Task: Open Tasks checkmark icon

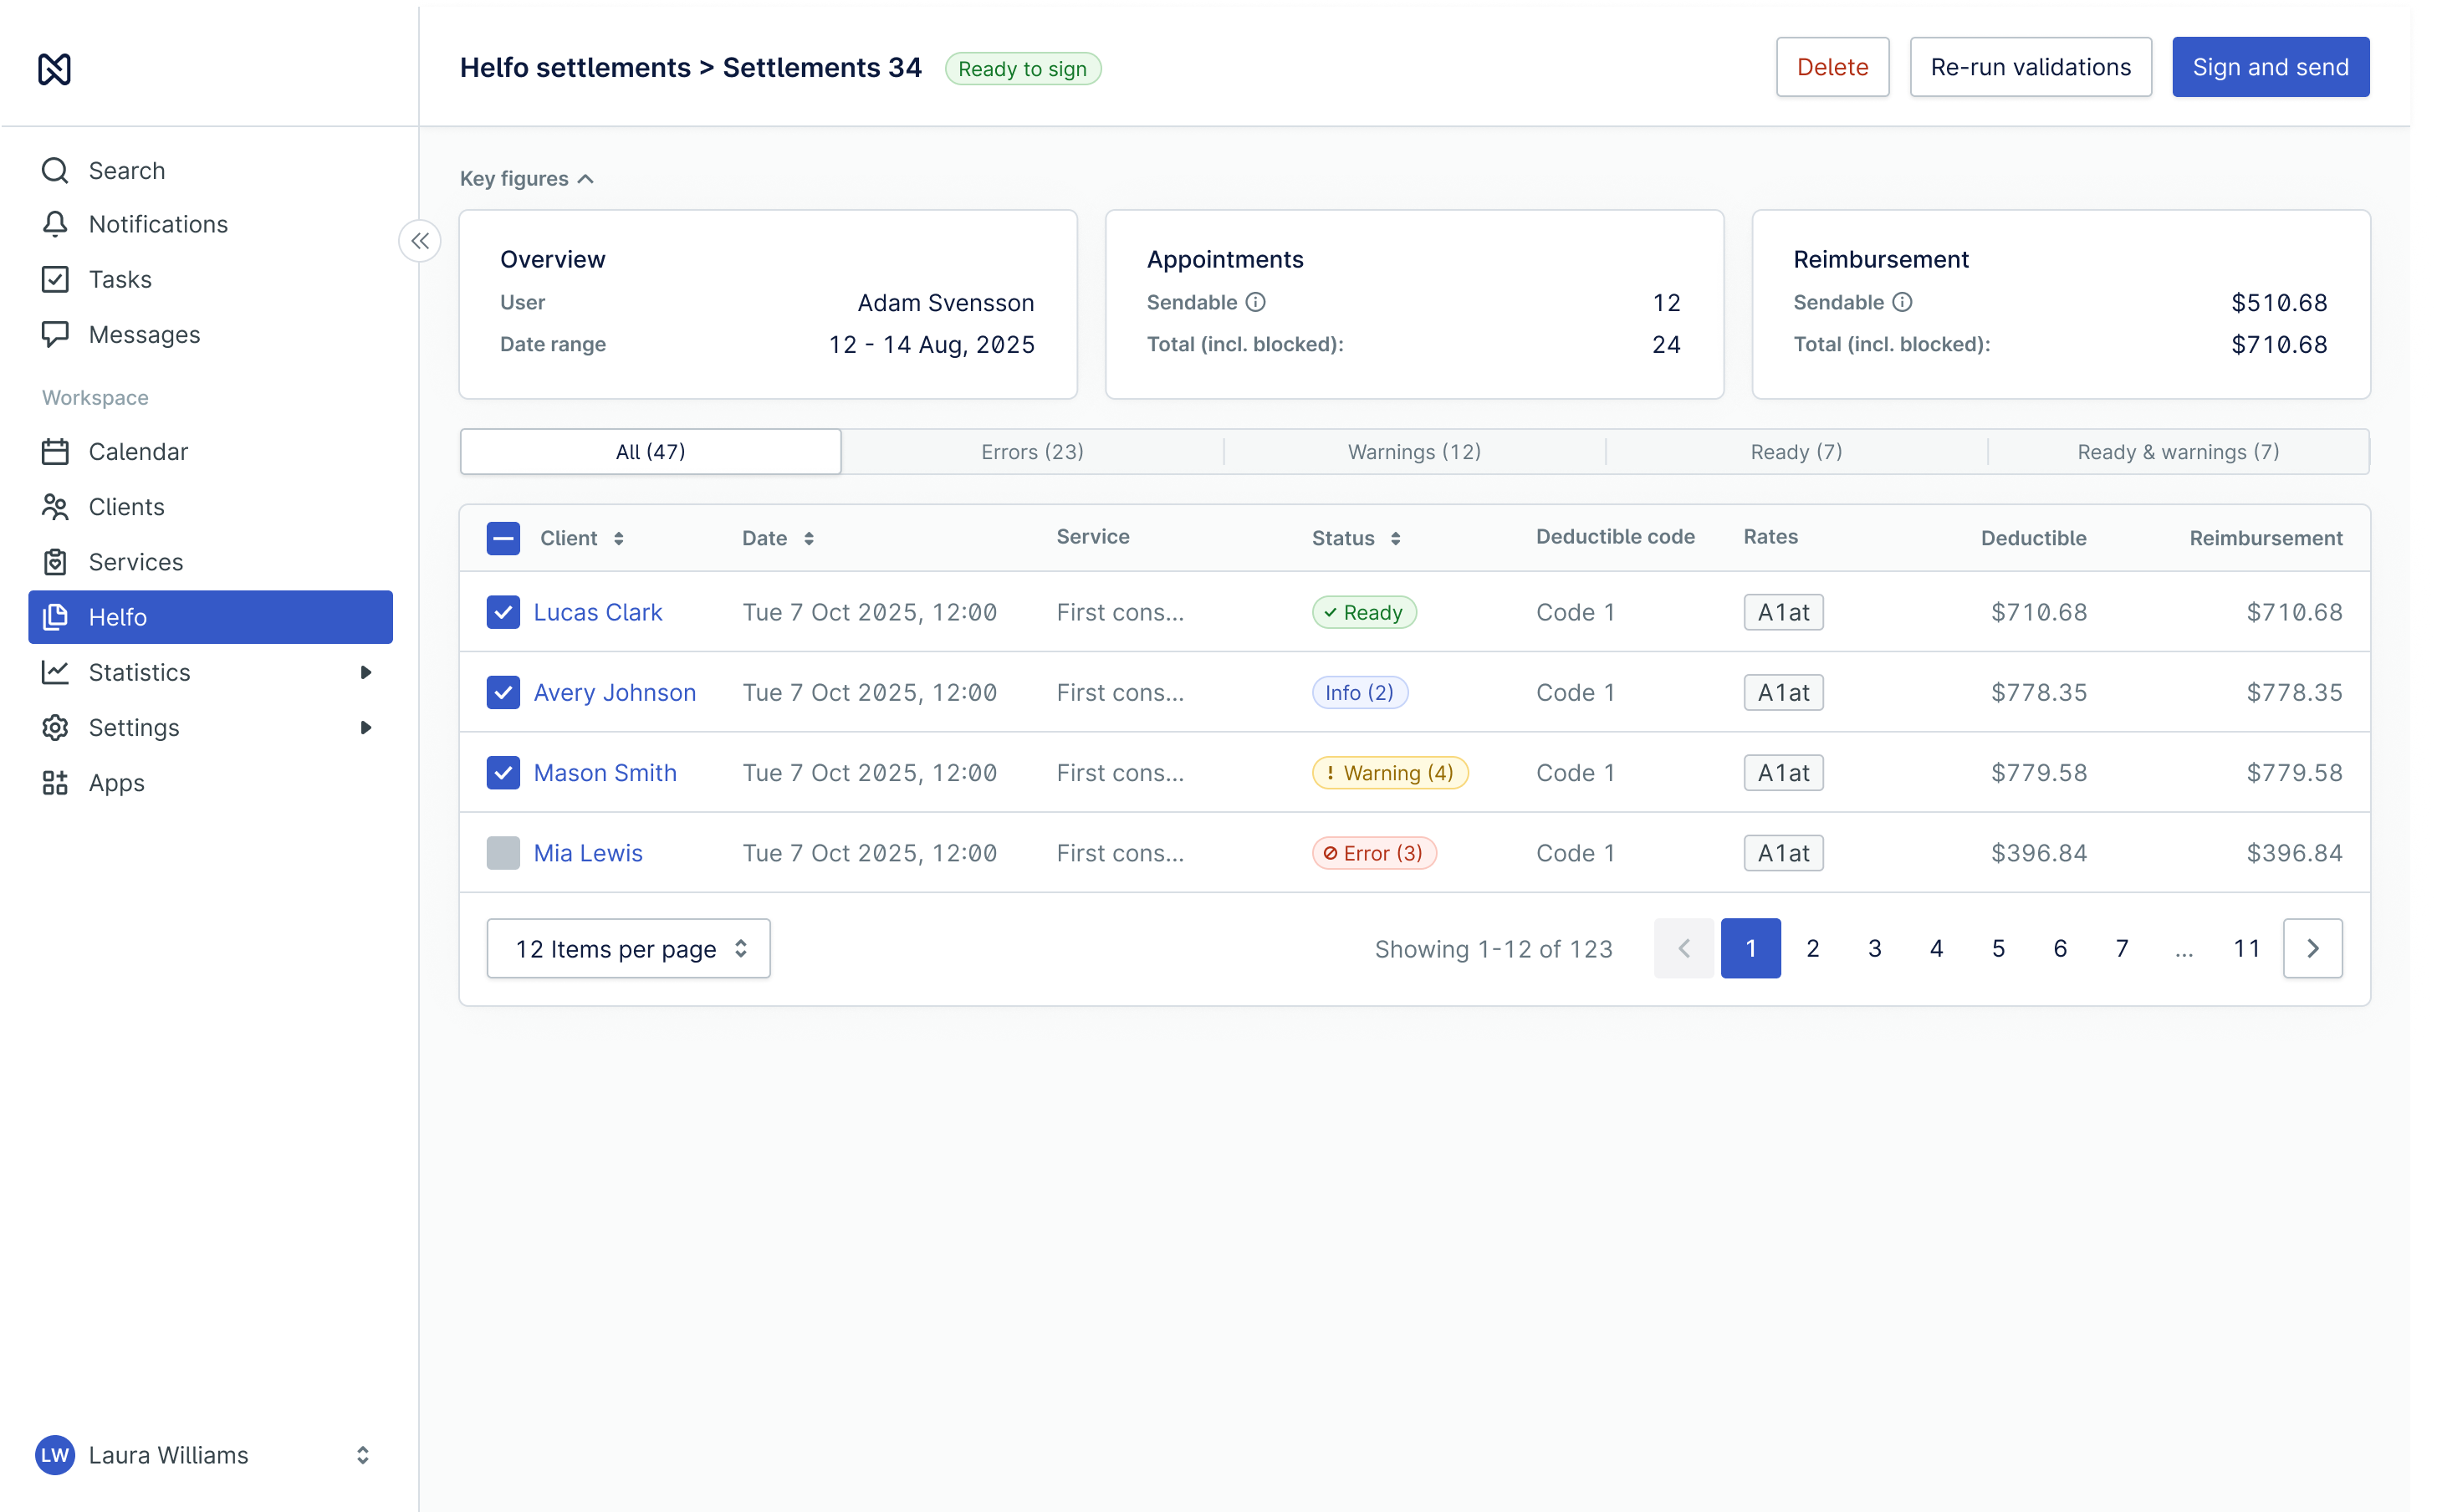Action: [x=55, y=279]
